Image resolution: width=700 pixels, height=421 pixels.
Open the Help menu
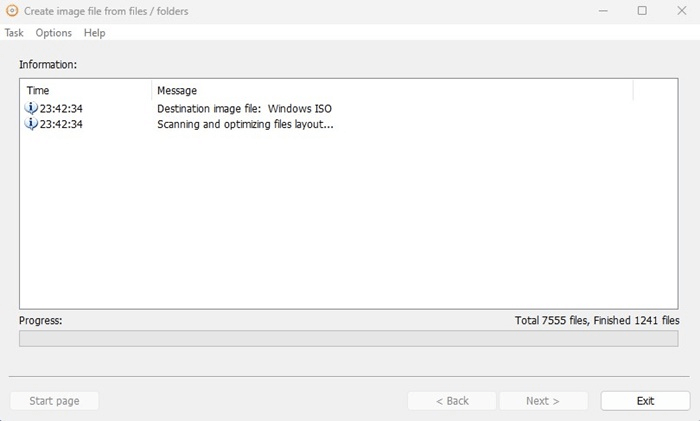click(x=94, y=33)
